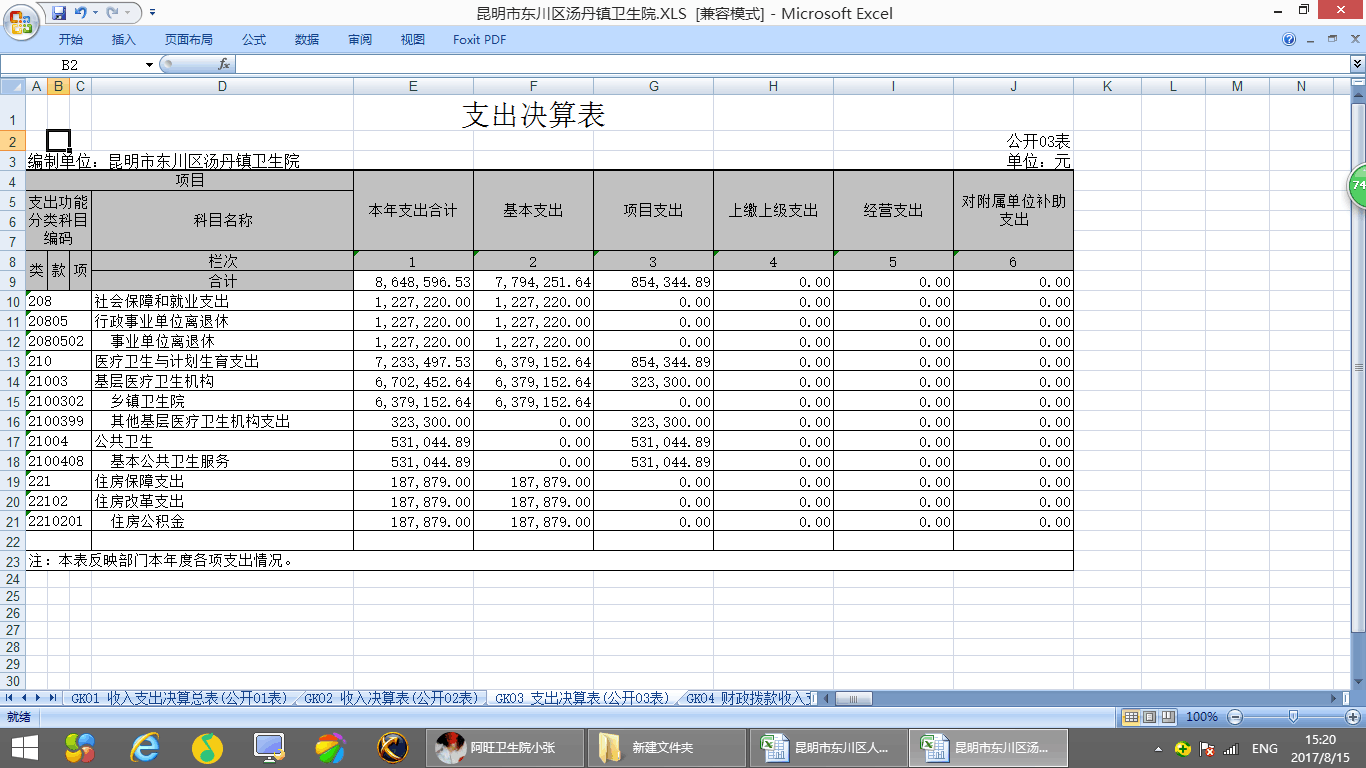Select all cells with corner button
The image size is (1366, 768).
coord(13,87)
